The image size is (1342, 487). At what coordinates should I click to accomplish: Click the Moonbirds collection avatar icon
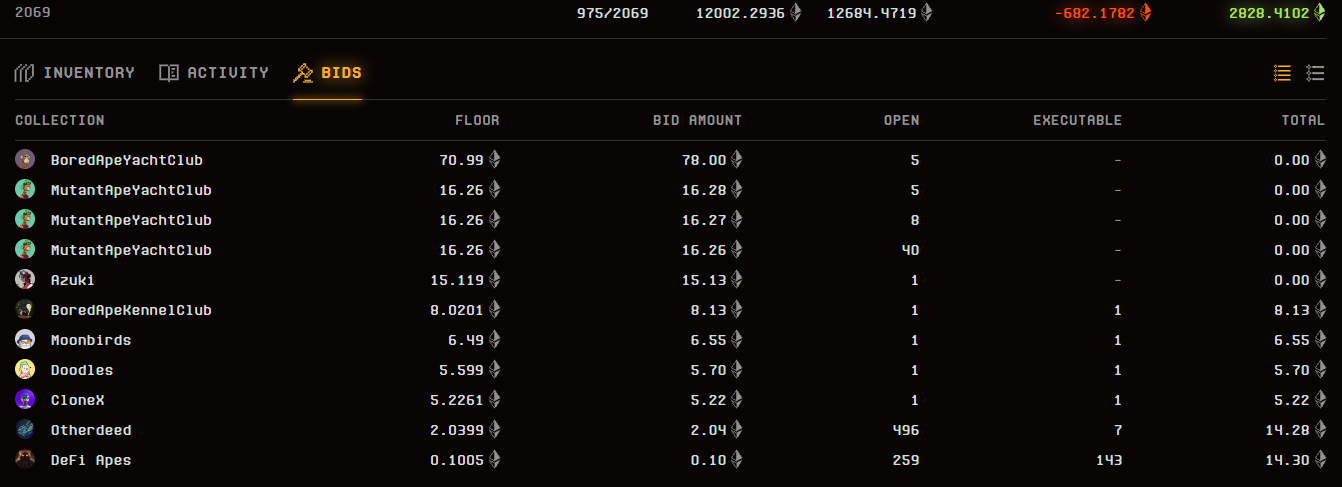25,340
